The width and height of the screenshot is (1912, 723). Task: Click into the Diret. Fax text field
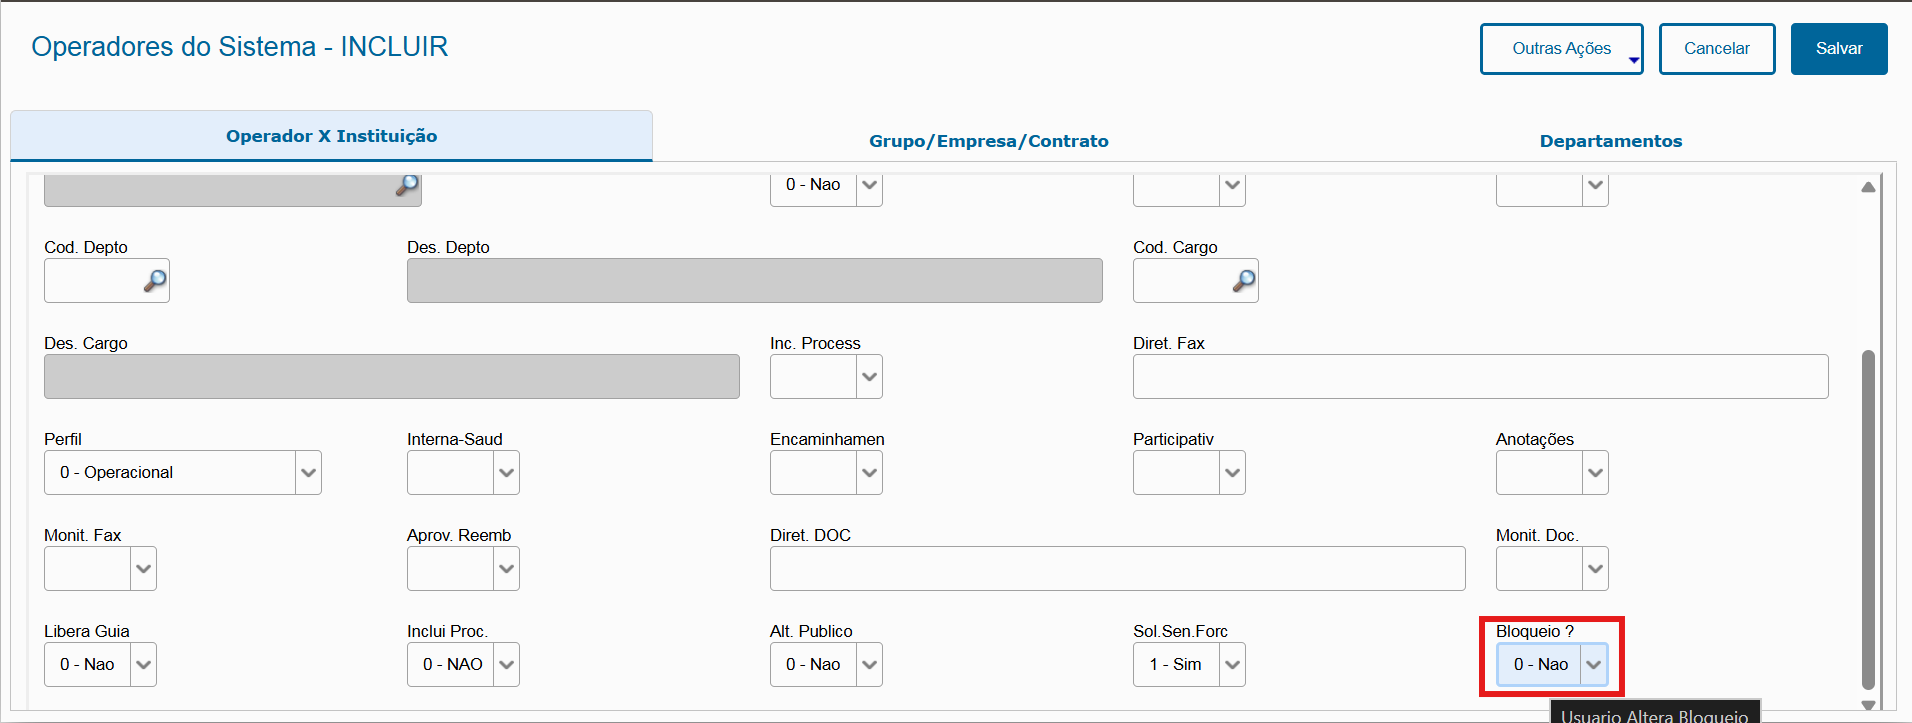pos(1480,377)
